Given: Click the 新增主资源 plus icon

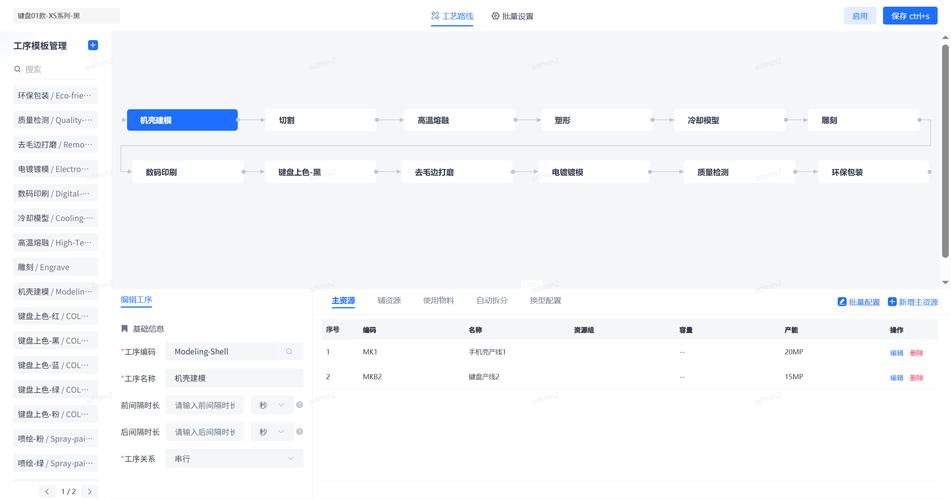Looking at the screenshot, I should pyautogui.click(x=892, y=302).
